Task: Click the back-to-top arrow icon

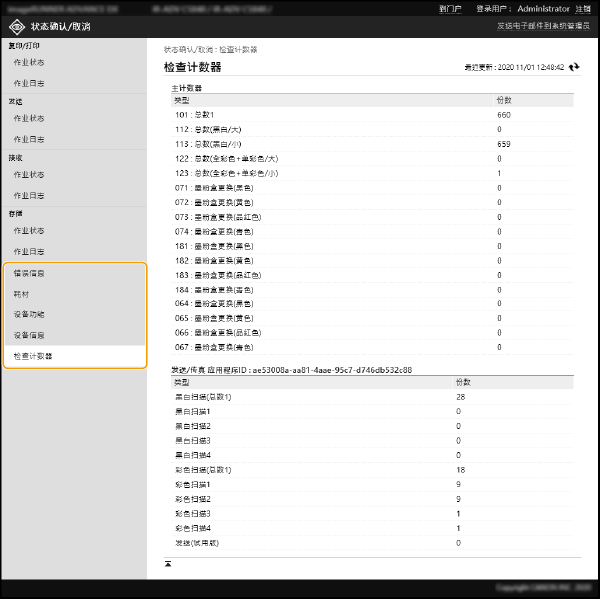Action: point(168,564)
